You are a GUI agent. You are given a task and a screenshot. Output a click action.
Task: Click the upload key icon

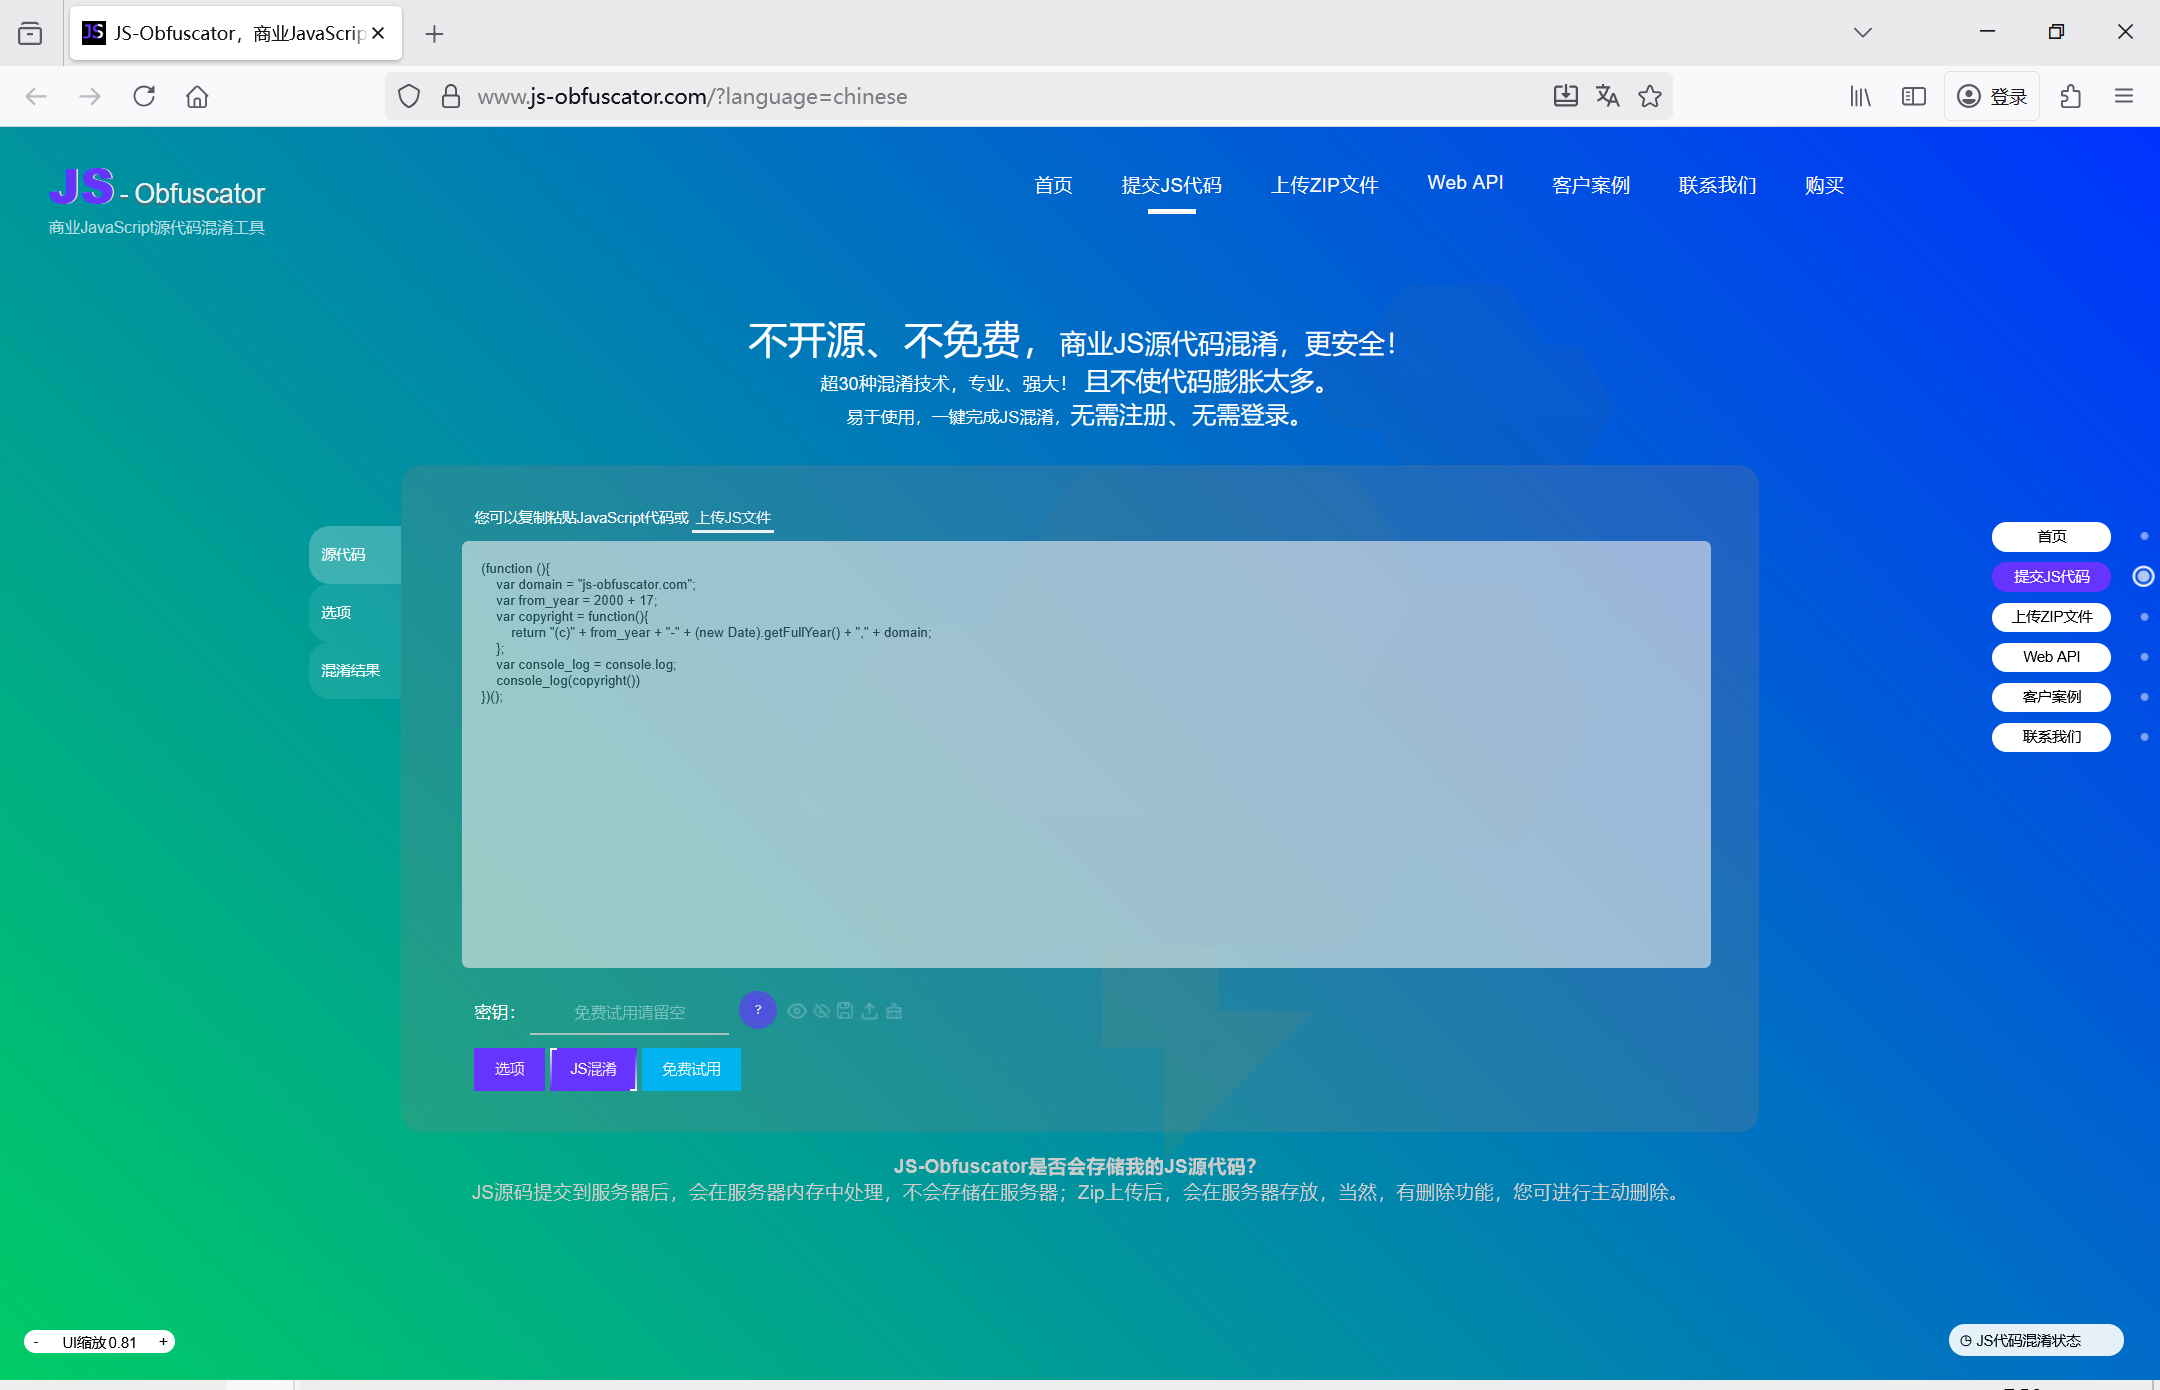(x=869, y=1011)
